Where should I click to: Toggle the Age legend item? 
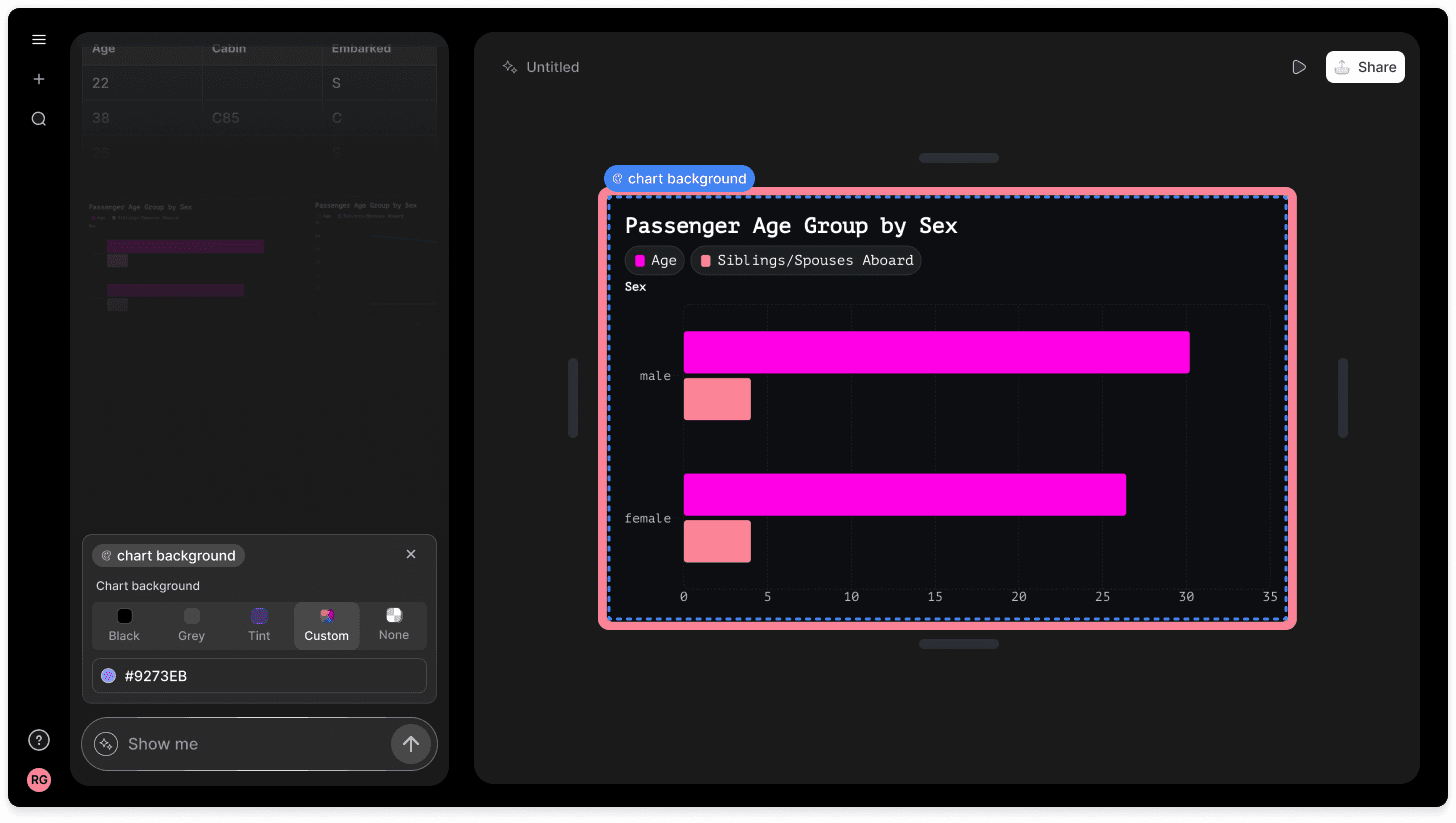click(x=655, y=261)
